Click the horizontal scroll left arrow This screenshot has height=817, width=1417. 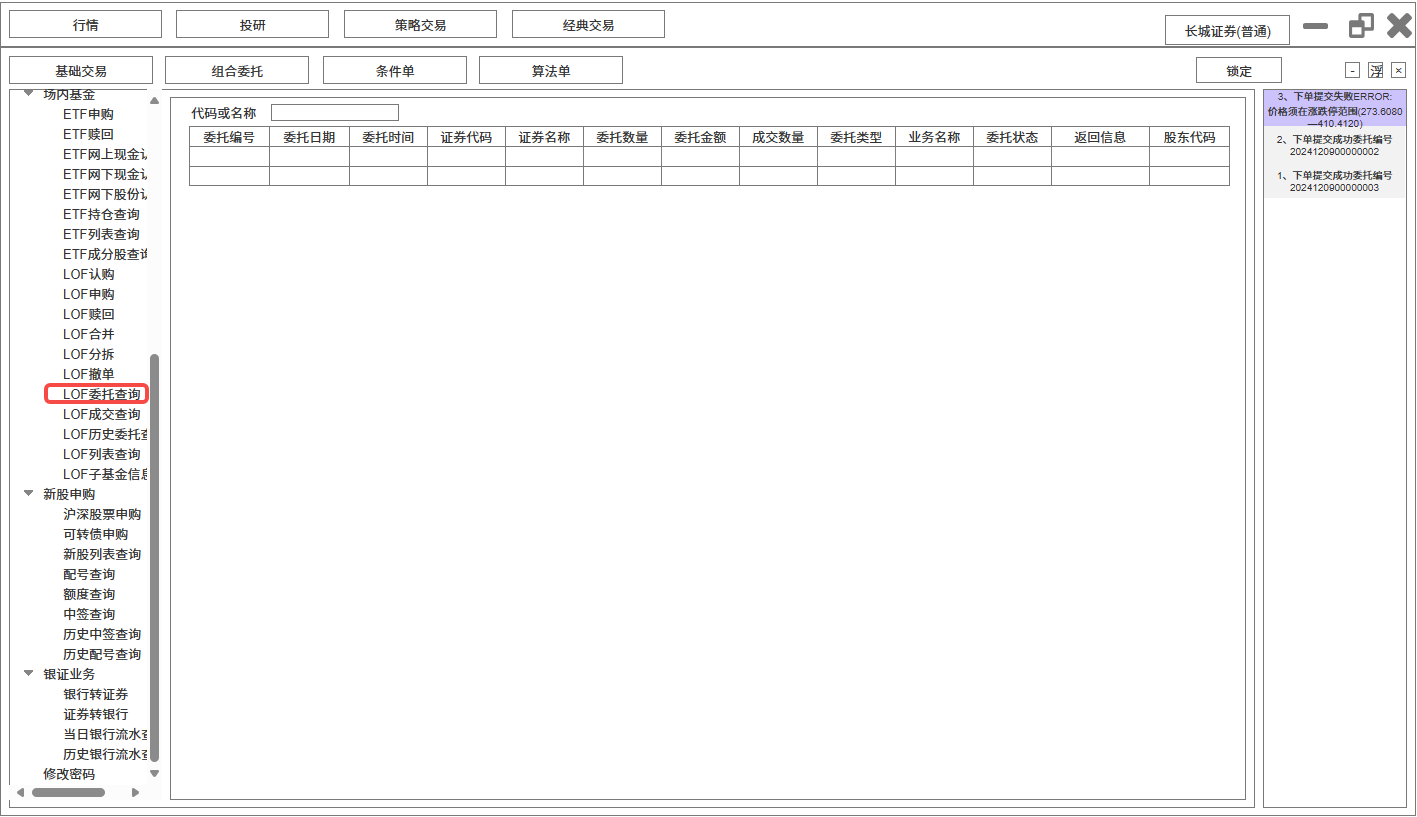pyautogui.click(x=20, y=792)
